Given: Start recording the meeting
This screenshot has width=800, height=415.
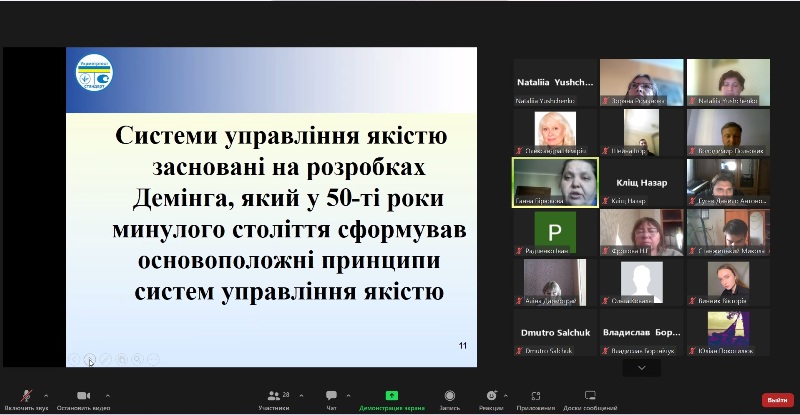Looking at the screenshot, I should pos(449,399).
